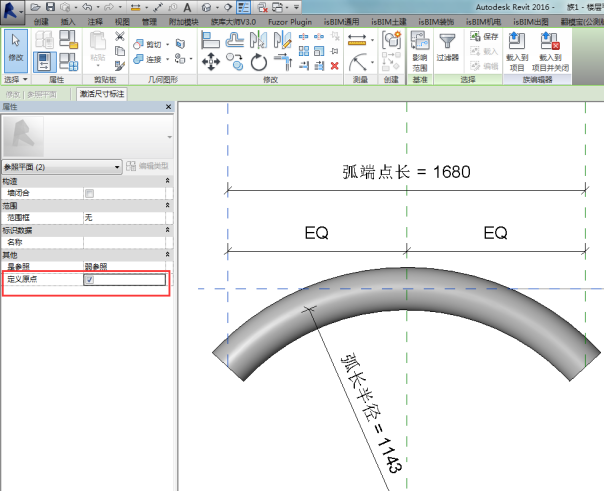
Task: Collapse the 构造 section in properties
Action: [x=167, y=180]
